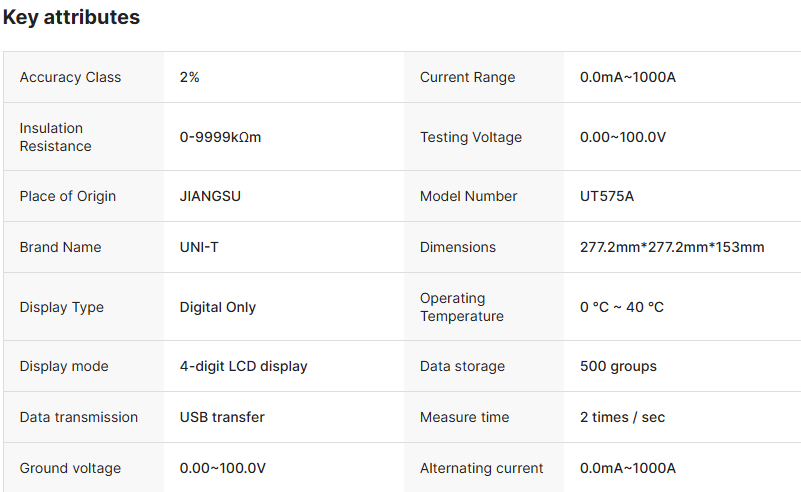Screen dimensions: 801x492
Task: Select the Alternating current label
Action: point(481,468)
